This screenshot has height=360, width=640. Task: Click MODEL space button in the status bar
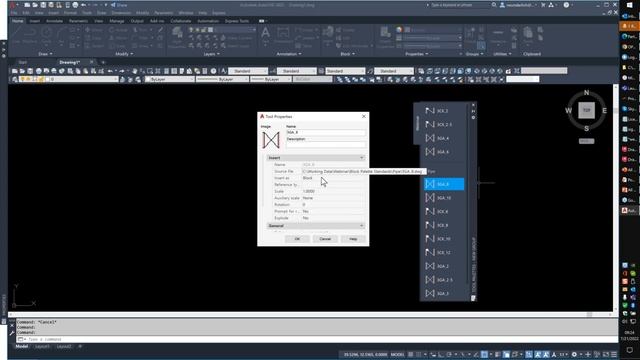pos(397,355)
